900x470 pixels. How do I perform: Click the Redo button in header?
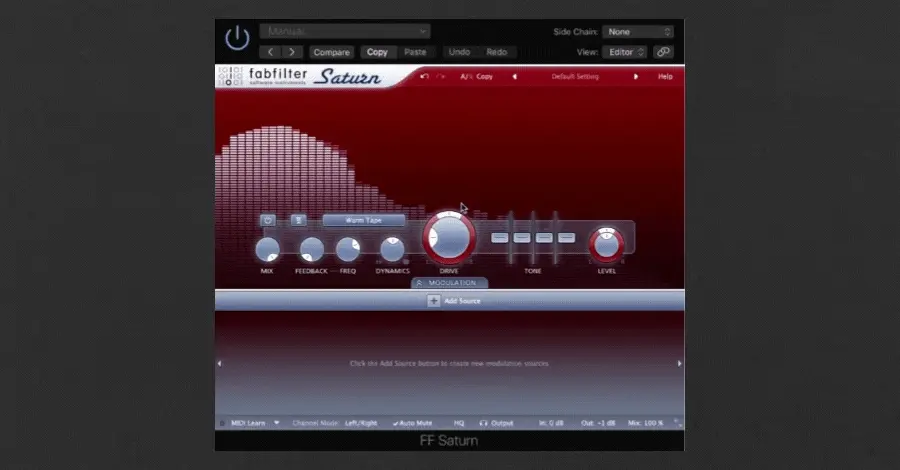(x=496, y=52)
